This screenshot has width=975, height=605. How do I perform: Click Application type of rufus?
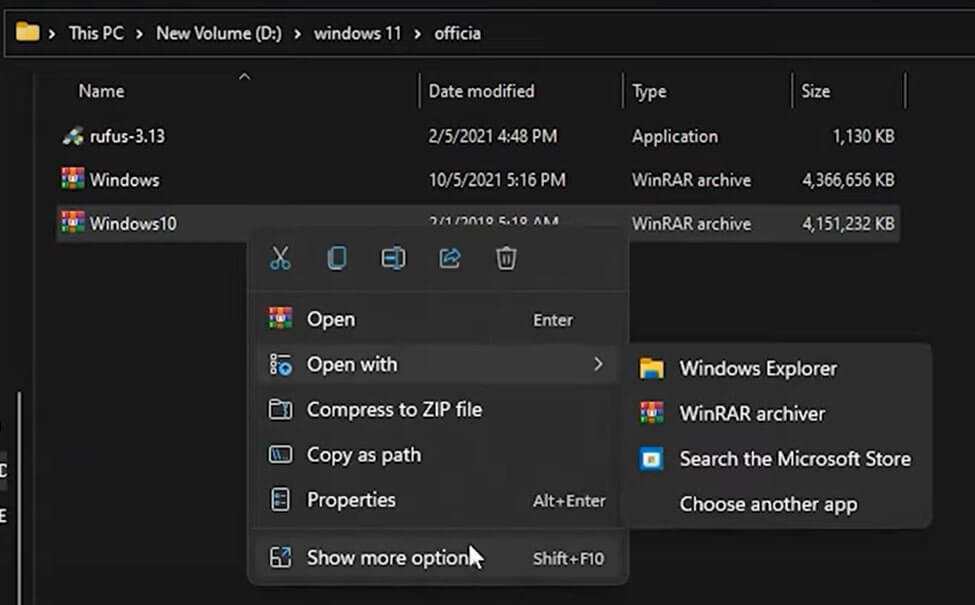click(x=675, y=136)
